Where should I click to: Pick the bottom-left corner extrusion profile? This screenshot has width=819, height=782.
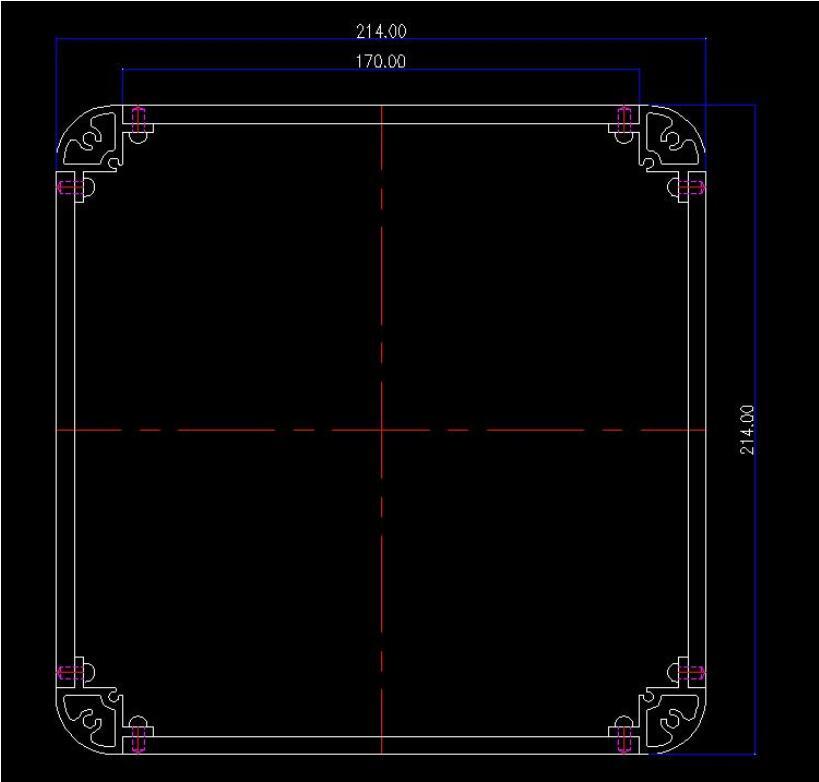pyautogui.click(x=95, y=719)
